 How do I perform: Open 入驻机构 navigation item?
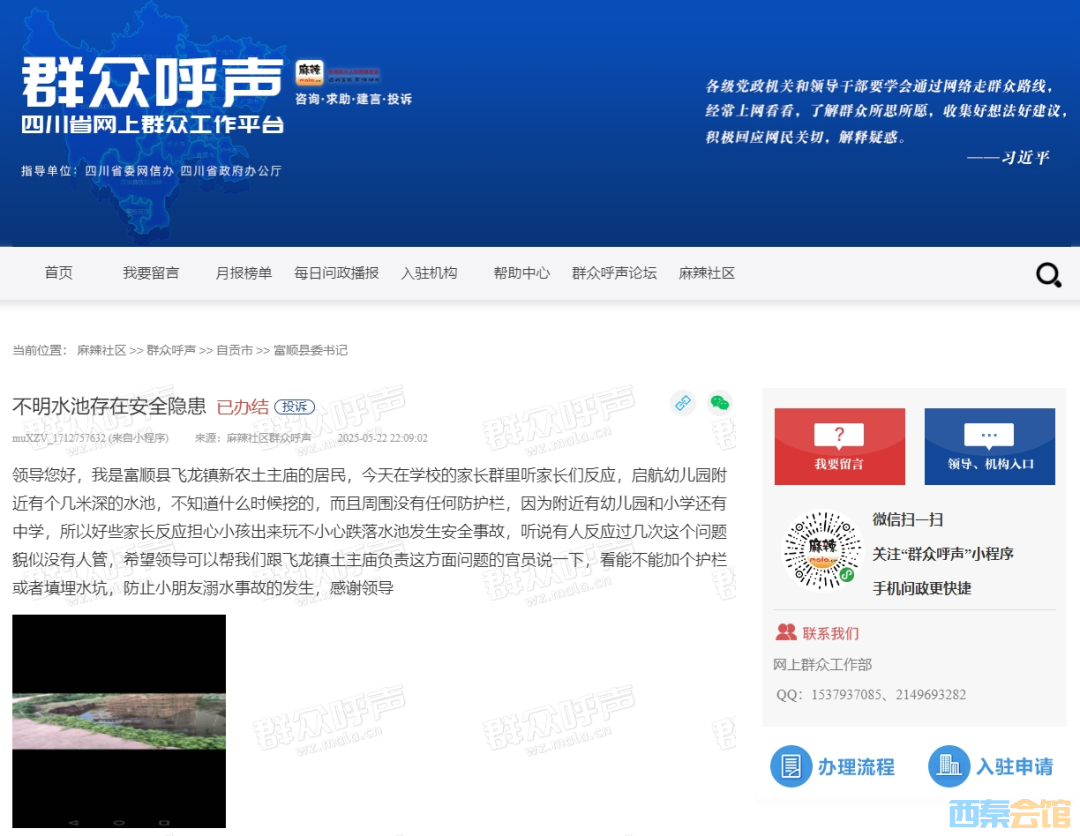coord(429,273)
